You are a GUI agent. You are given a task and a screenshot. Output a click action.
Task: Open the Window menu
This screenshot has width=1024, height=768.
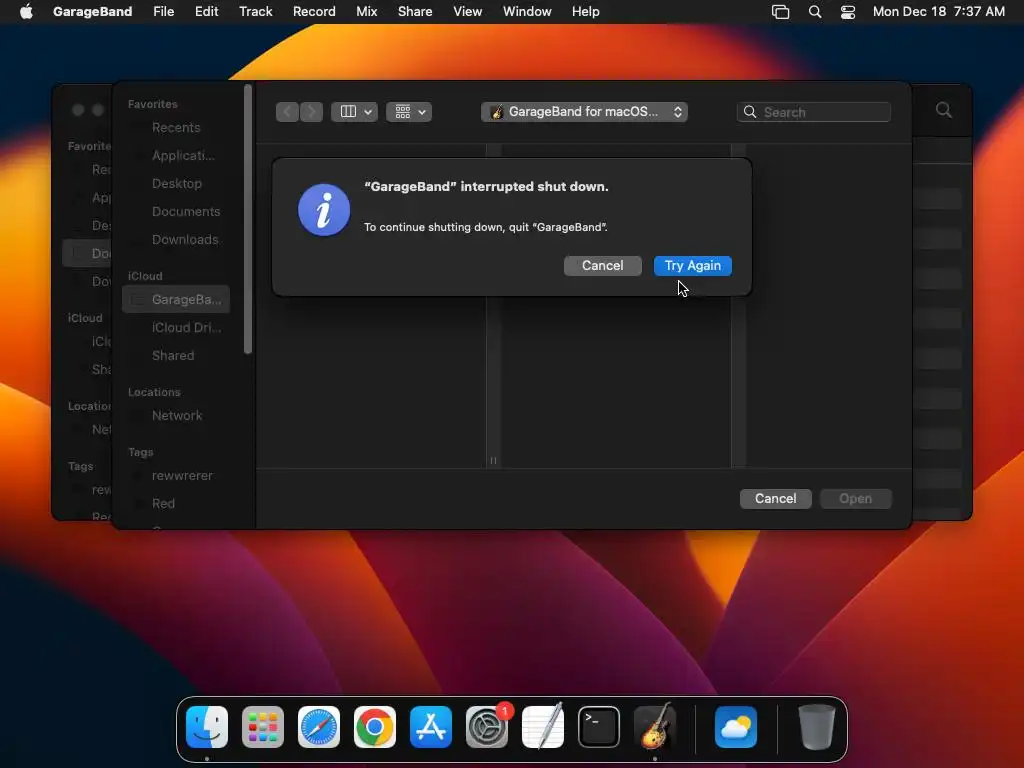pyautogui.click(x=527, y=12)
